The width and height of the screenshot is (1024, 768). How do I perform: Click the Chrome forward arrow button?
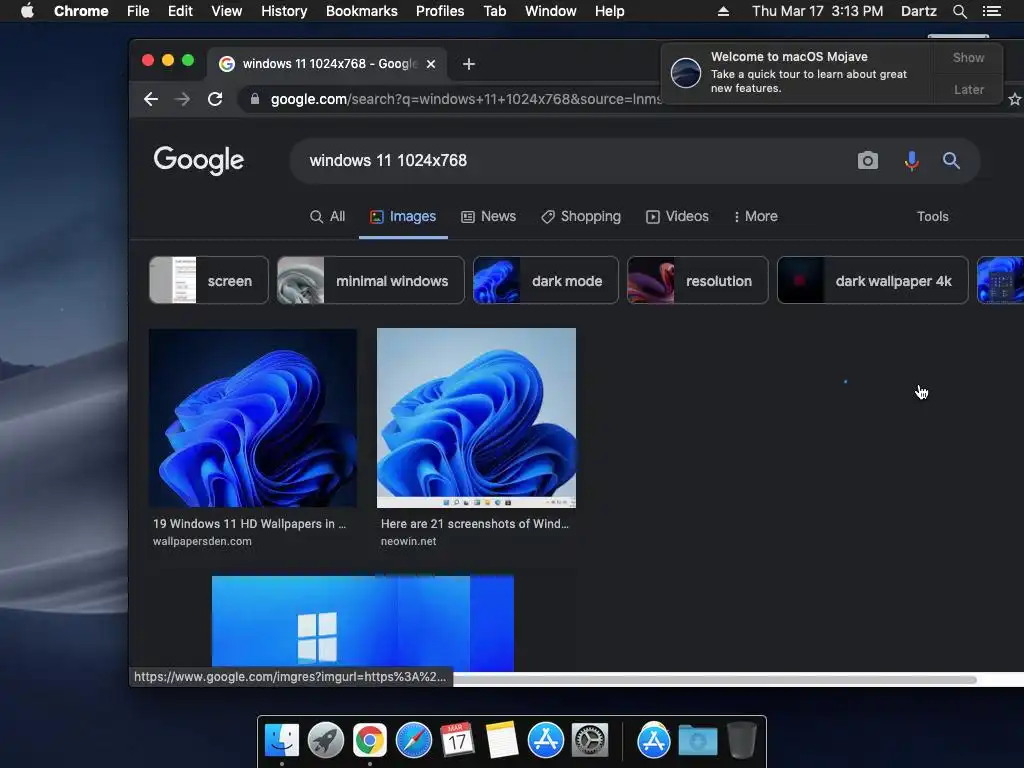pyautogui.click(x=183, y=99)
